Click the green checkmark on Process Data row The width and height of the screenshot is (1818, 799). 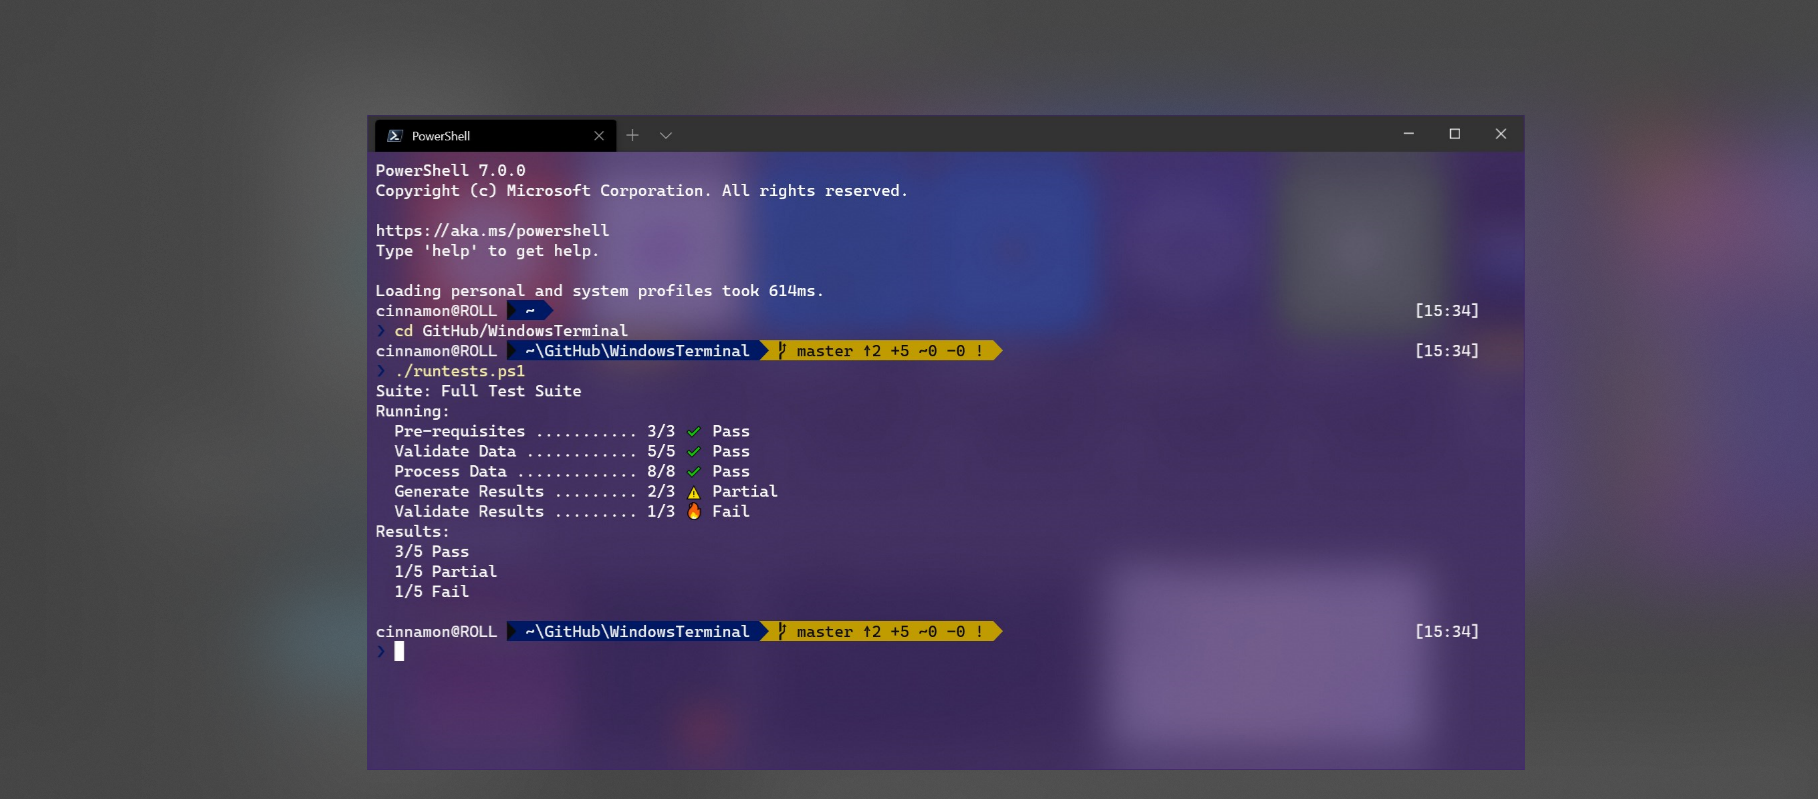point(694,472)
